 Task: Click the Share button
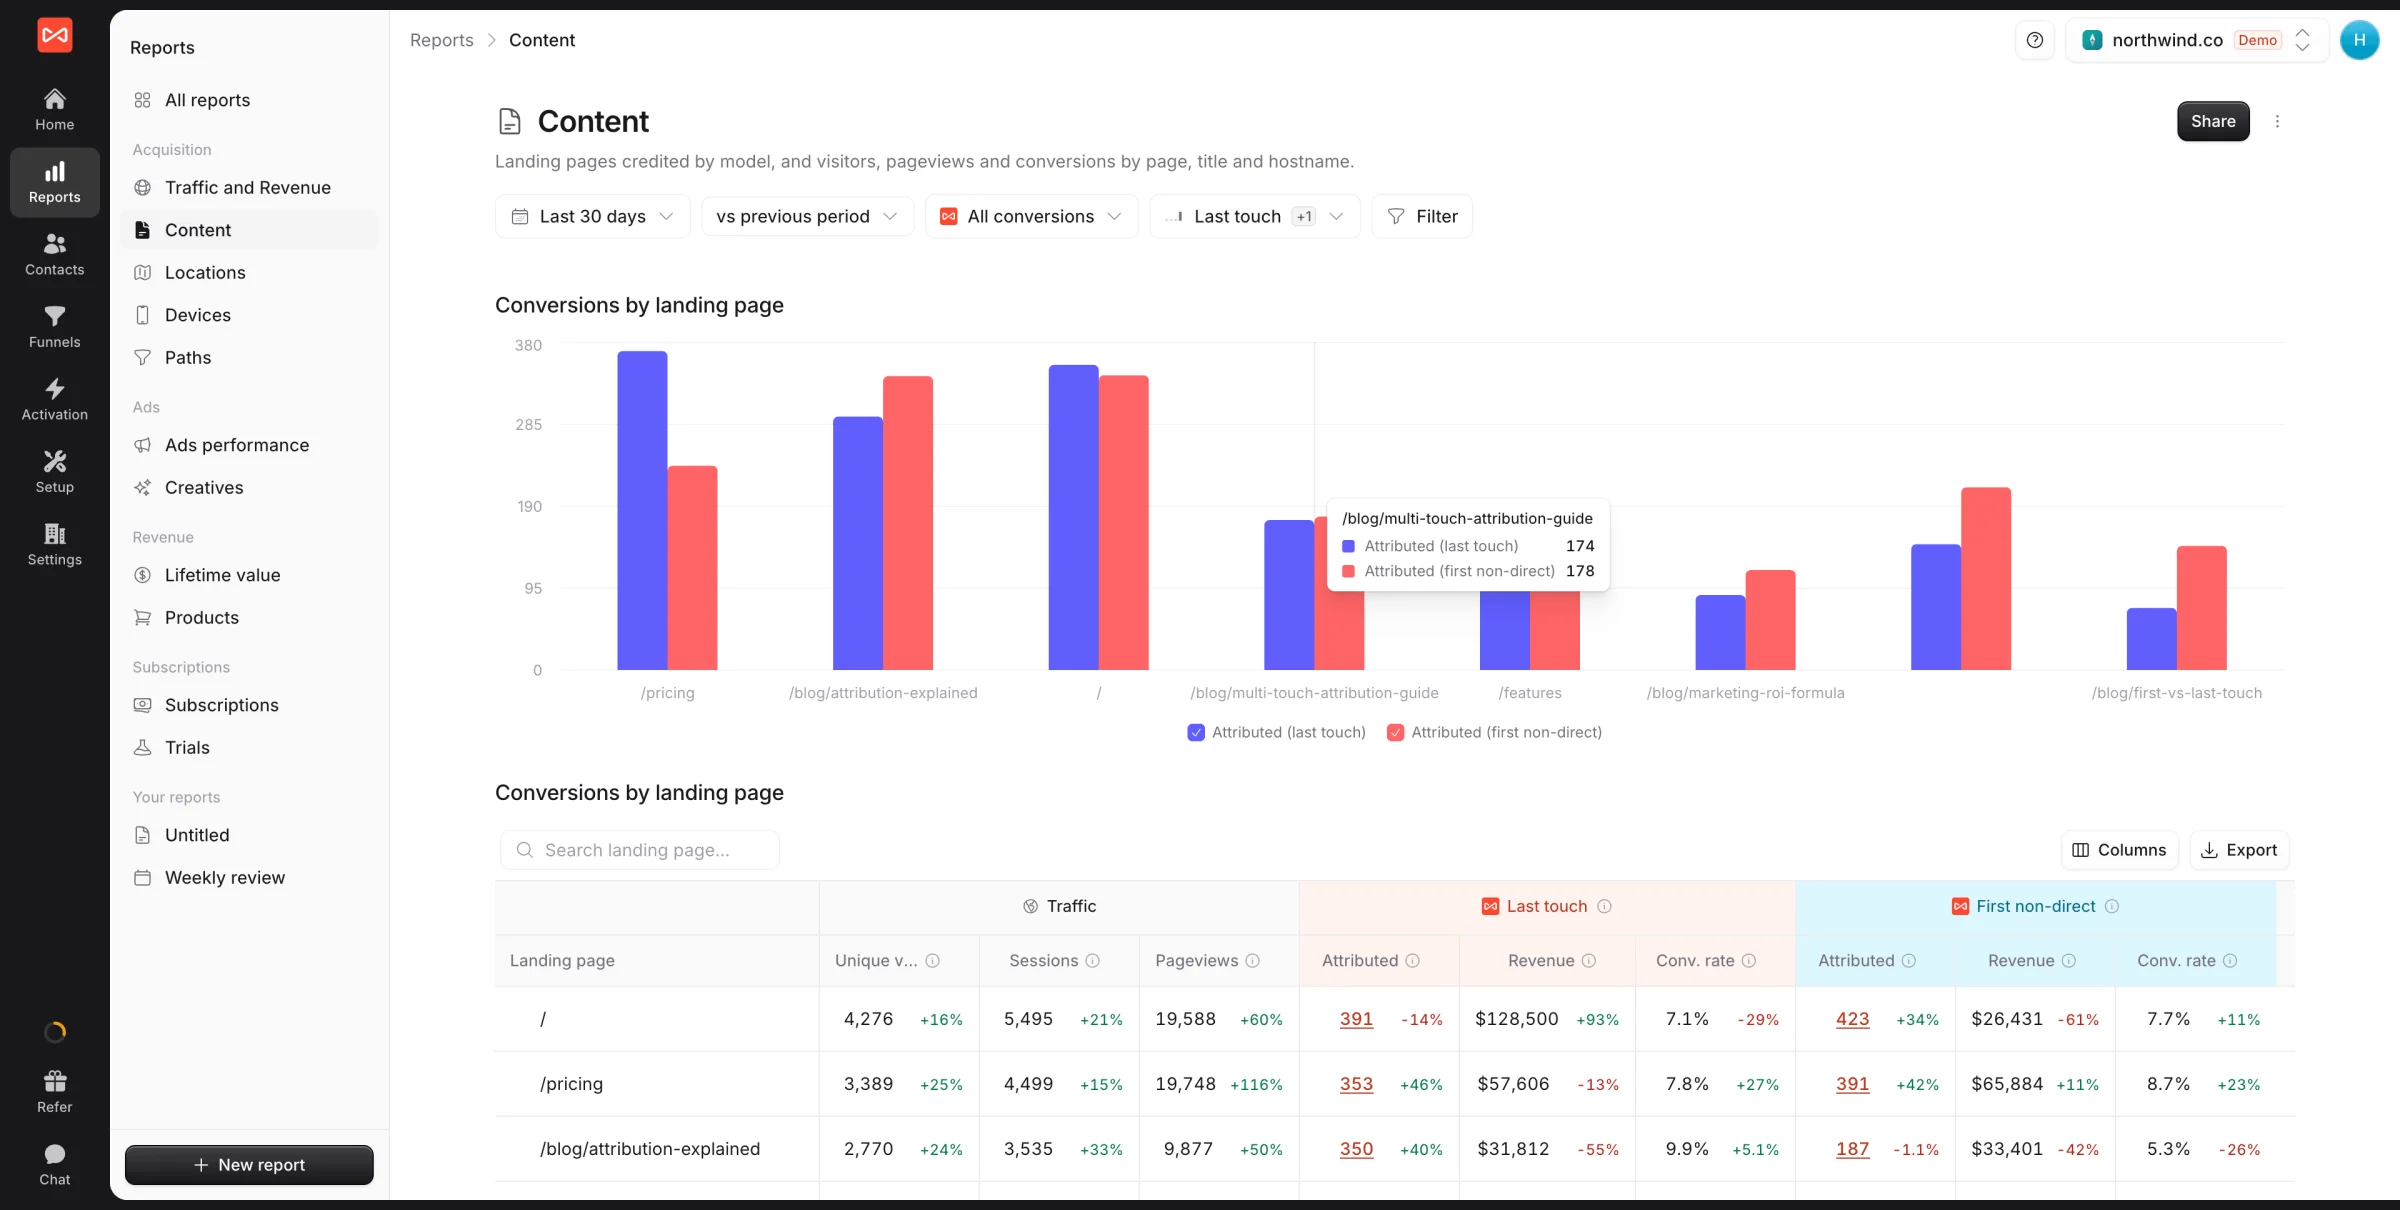2213,121
